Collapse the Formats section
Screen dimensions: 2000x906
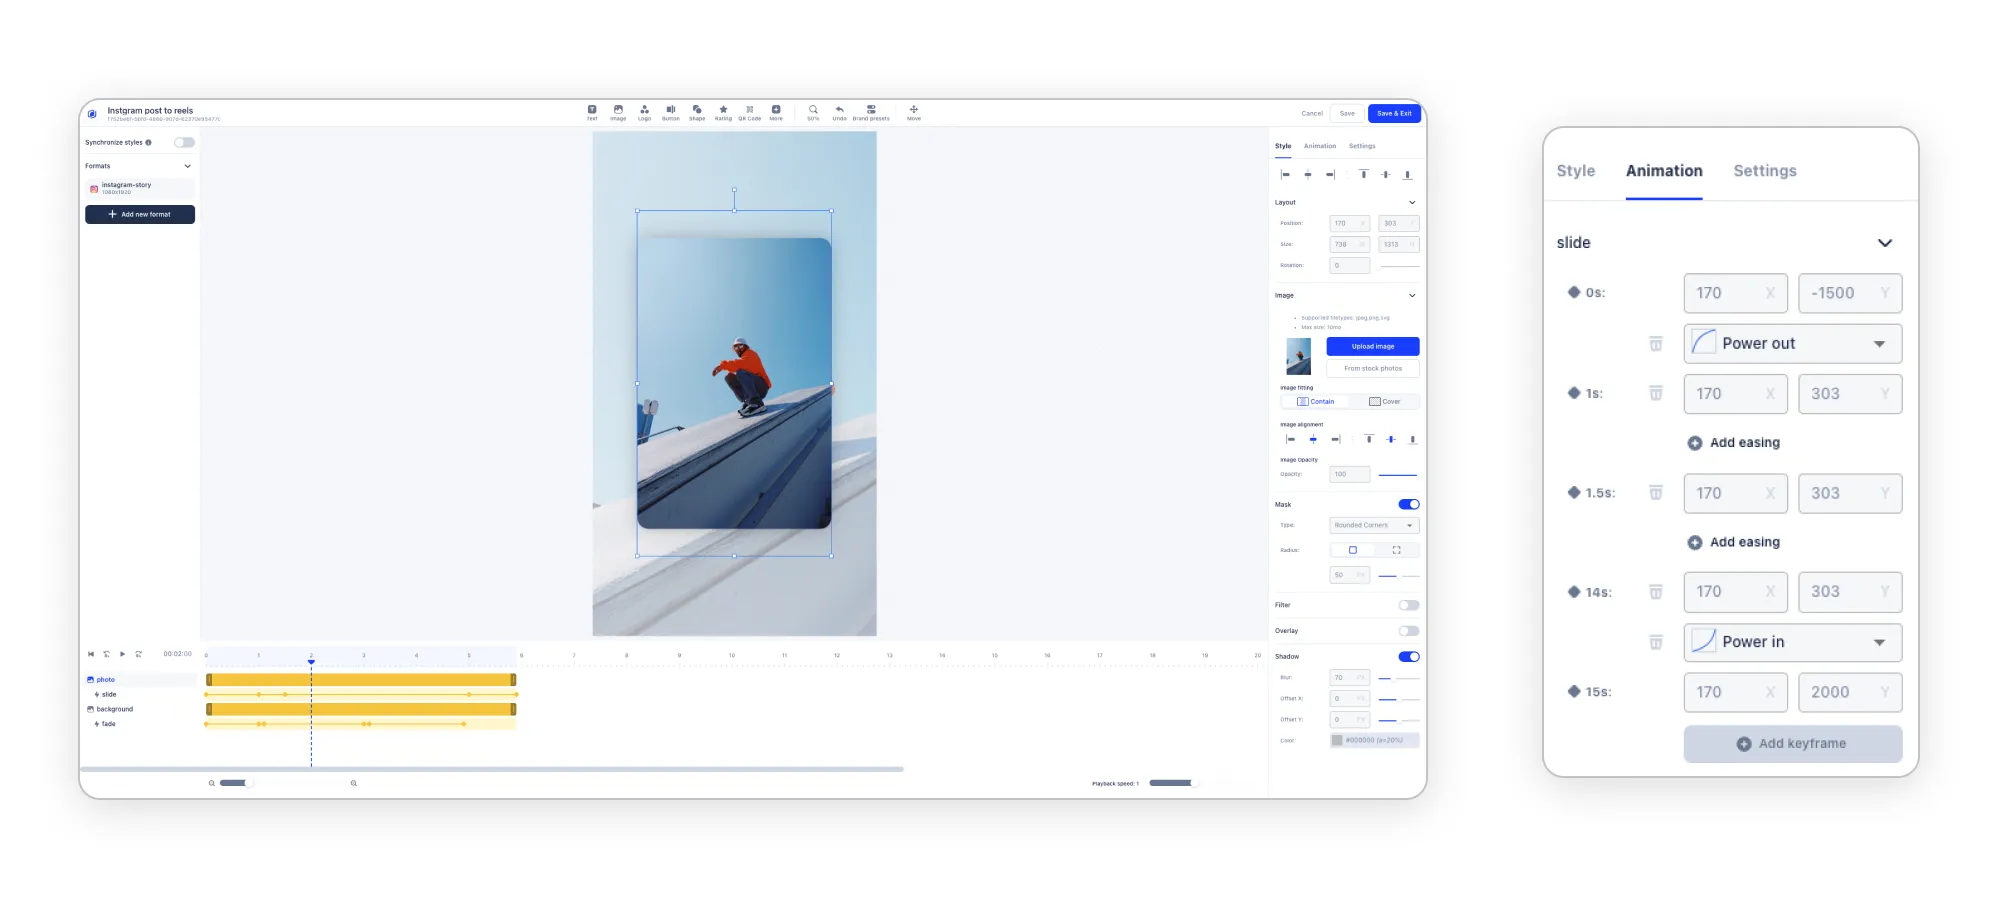click(x=187, y=166)
